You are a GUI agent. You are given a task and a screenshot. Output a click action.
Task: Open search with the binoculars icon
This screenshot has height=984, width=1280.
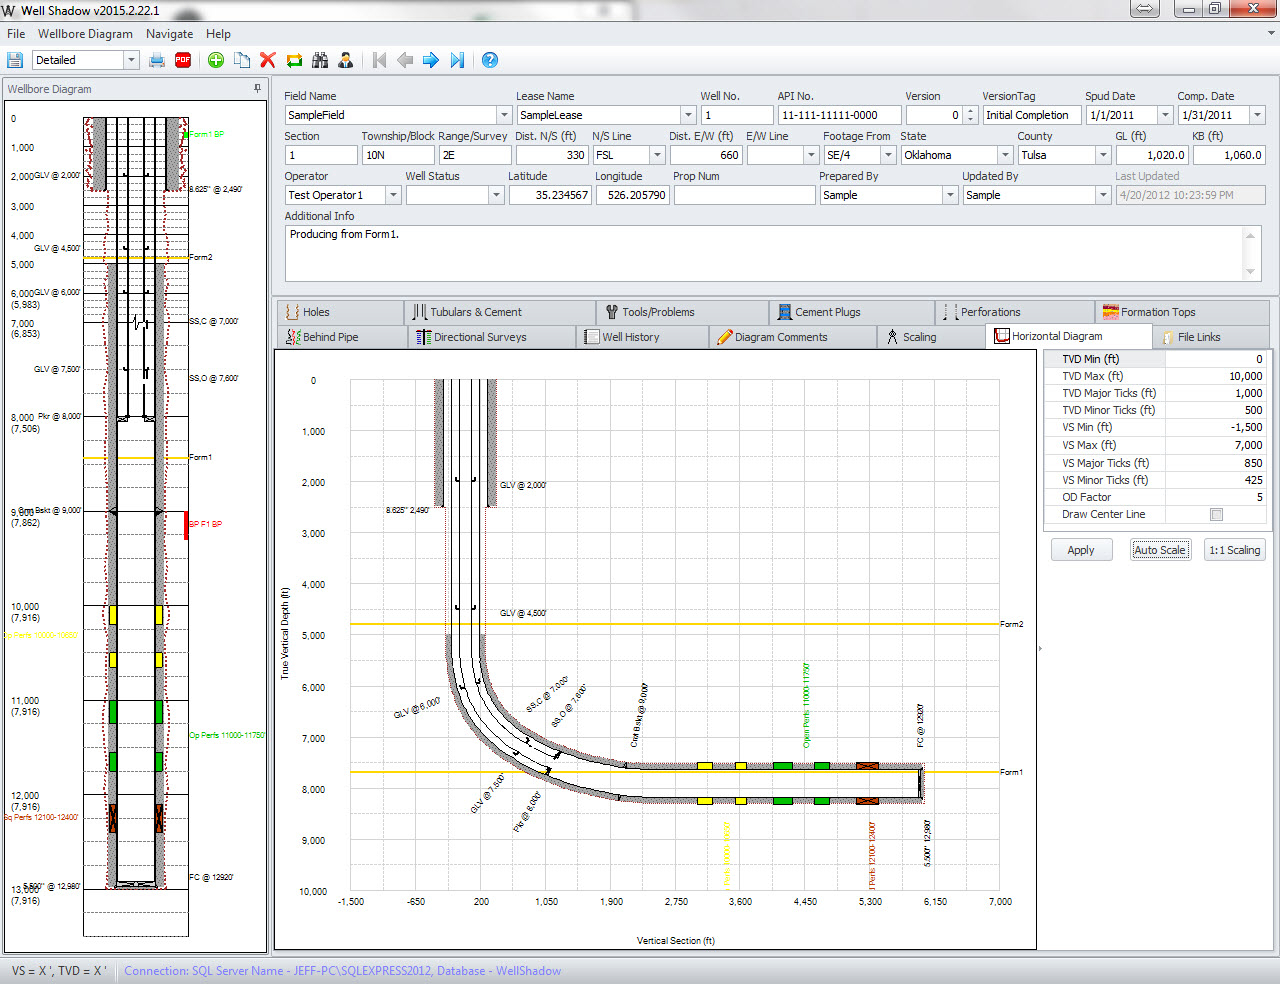pos(320,60)
